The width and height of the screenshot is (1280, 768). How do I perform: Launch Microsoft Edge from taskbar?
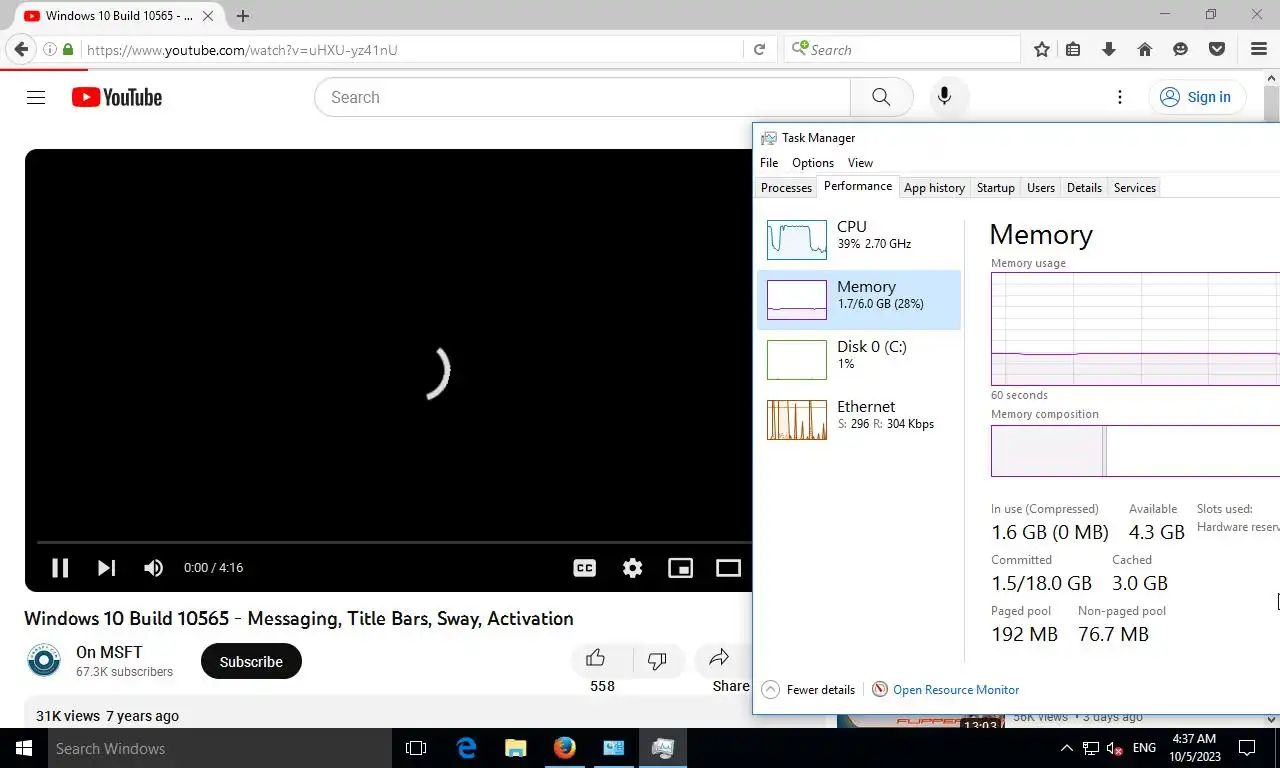(x=466, y=748)
